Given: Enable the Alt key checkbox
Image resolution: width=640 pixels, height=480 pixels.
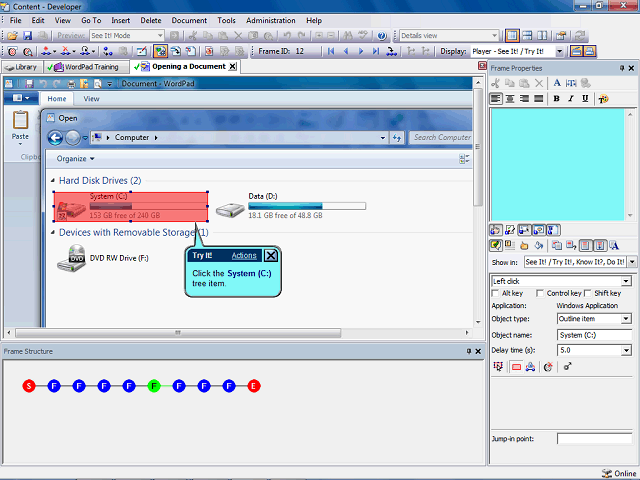Looking at the screenshot, I should (496, 293).
